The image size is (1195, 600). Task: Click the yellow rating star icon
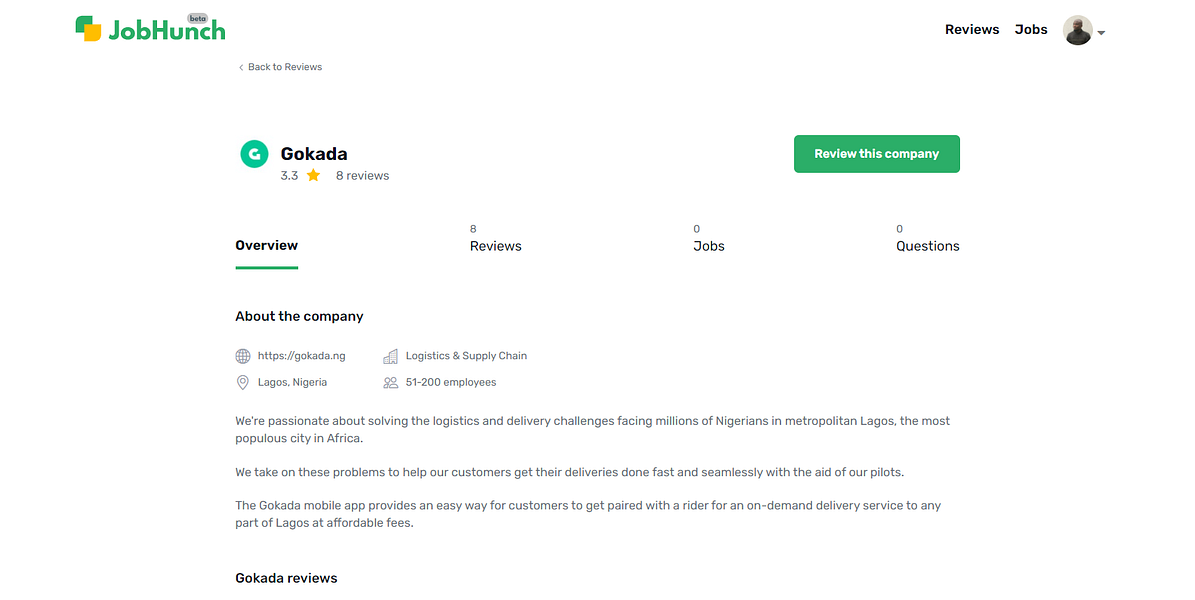coord(314,176)
